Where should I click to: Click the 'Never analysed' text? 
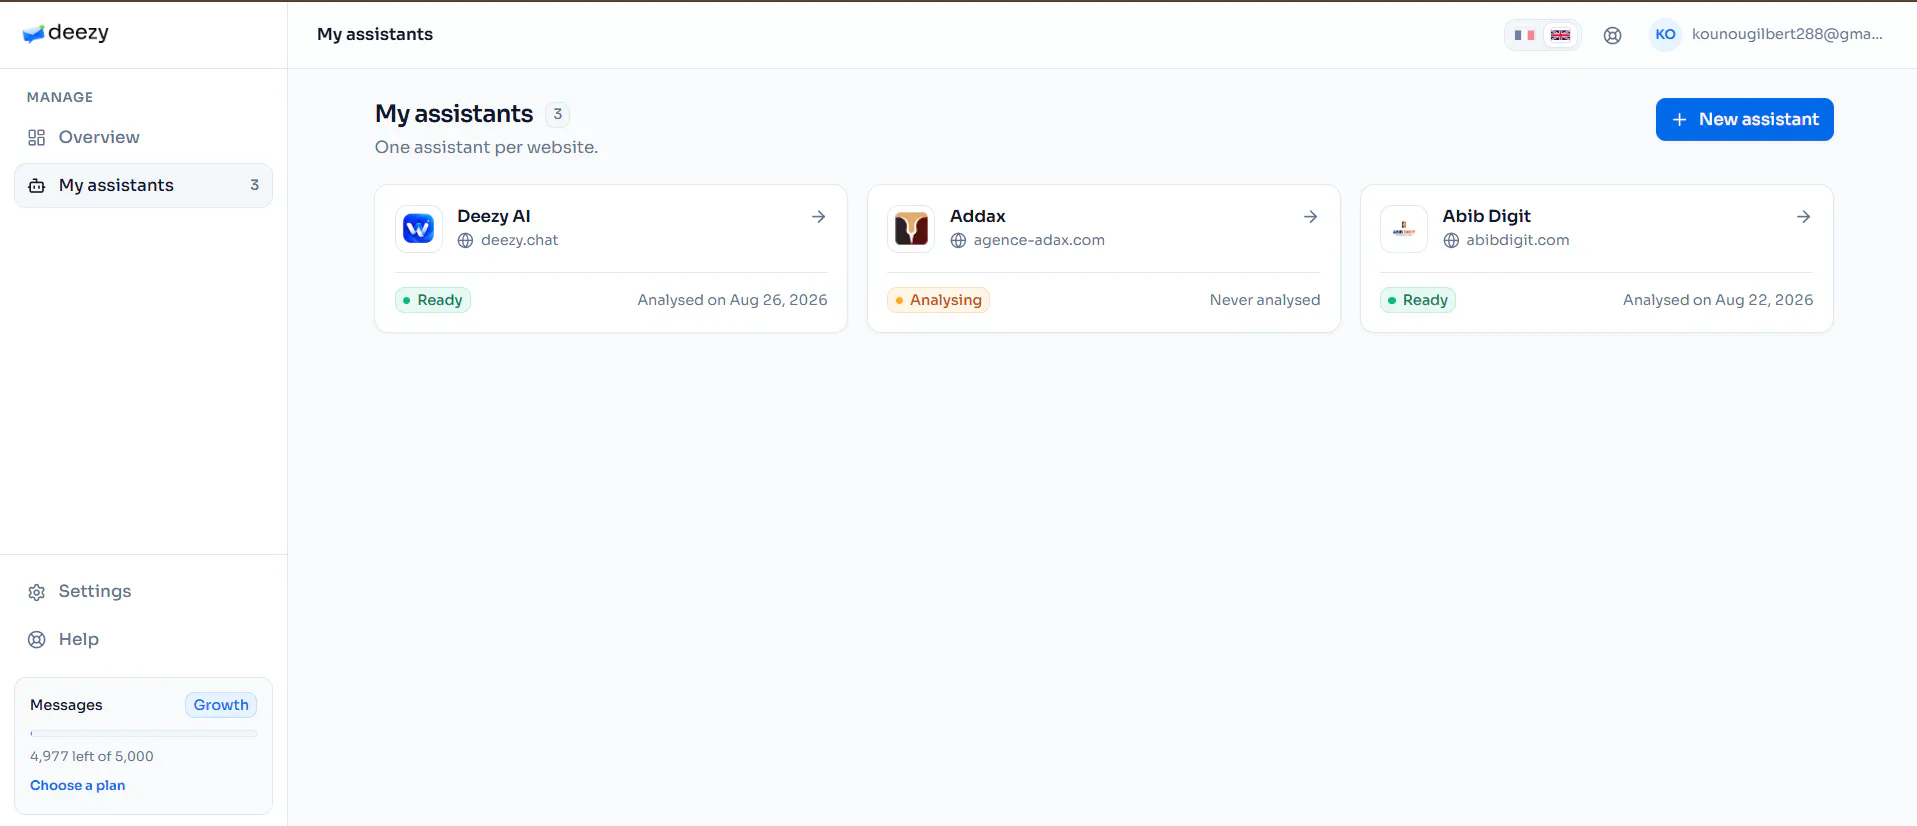(1265, 301)
